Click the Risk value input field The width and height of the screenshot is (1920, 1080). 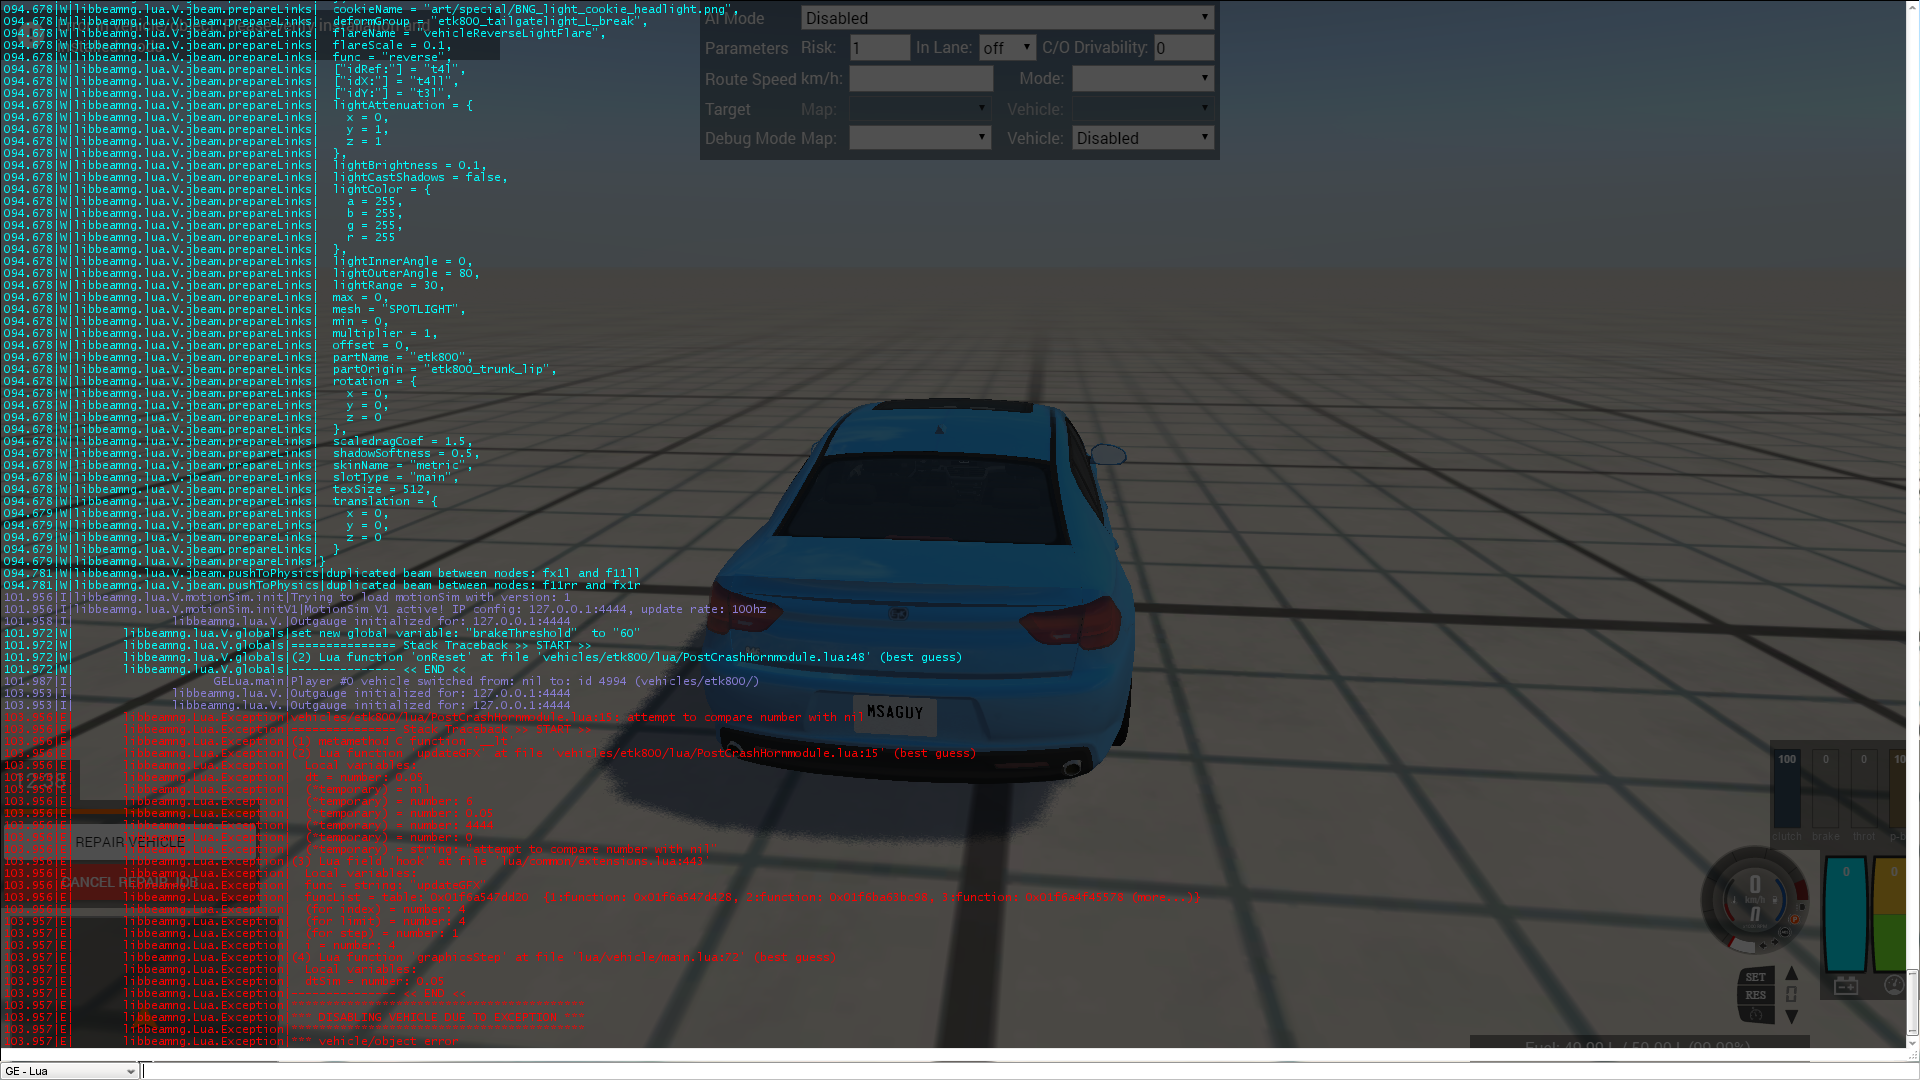879,48
